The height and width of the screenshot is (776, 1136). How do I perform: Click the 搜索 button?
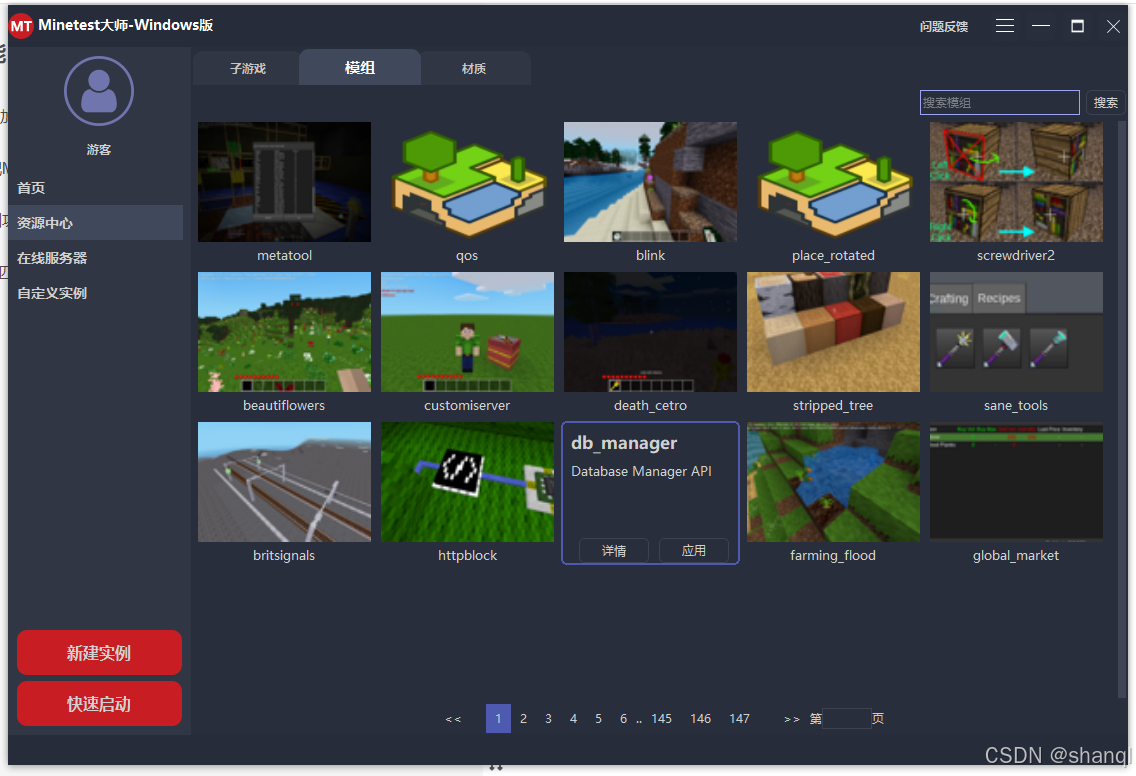1106,103
